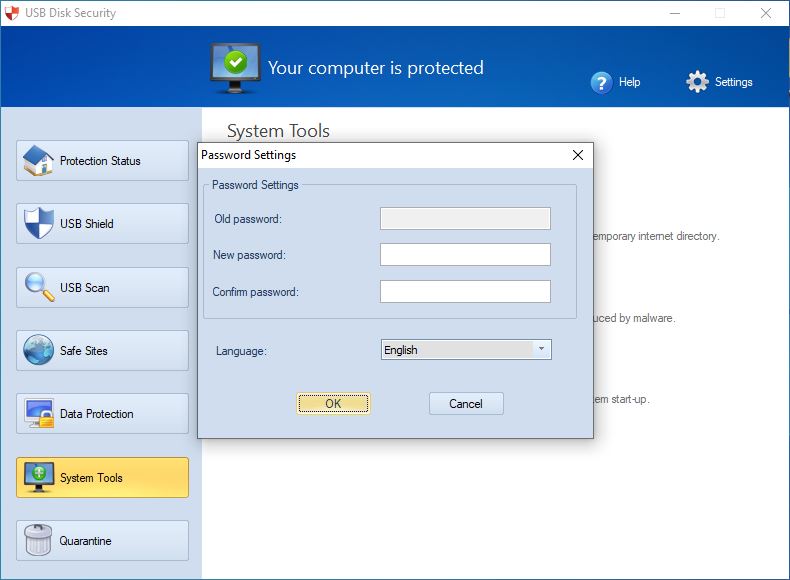
Task: Open the Safe Sites section
Action: 102,351
